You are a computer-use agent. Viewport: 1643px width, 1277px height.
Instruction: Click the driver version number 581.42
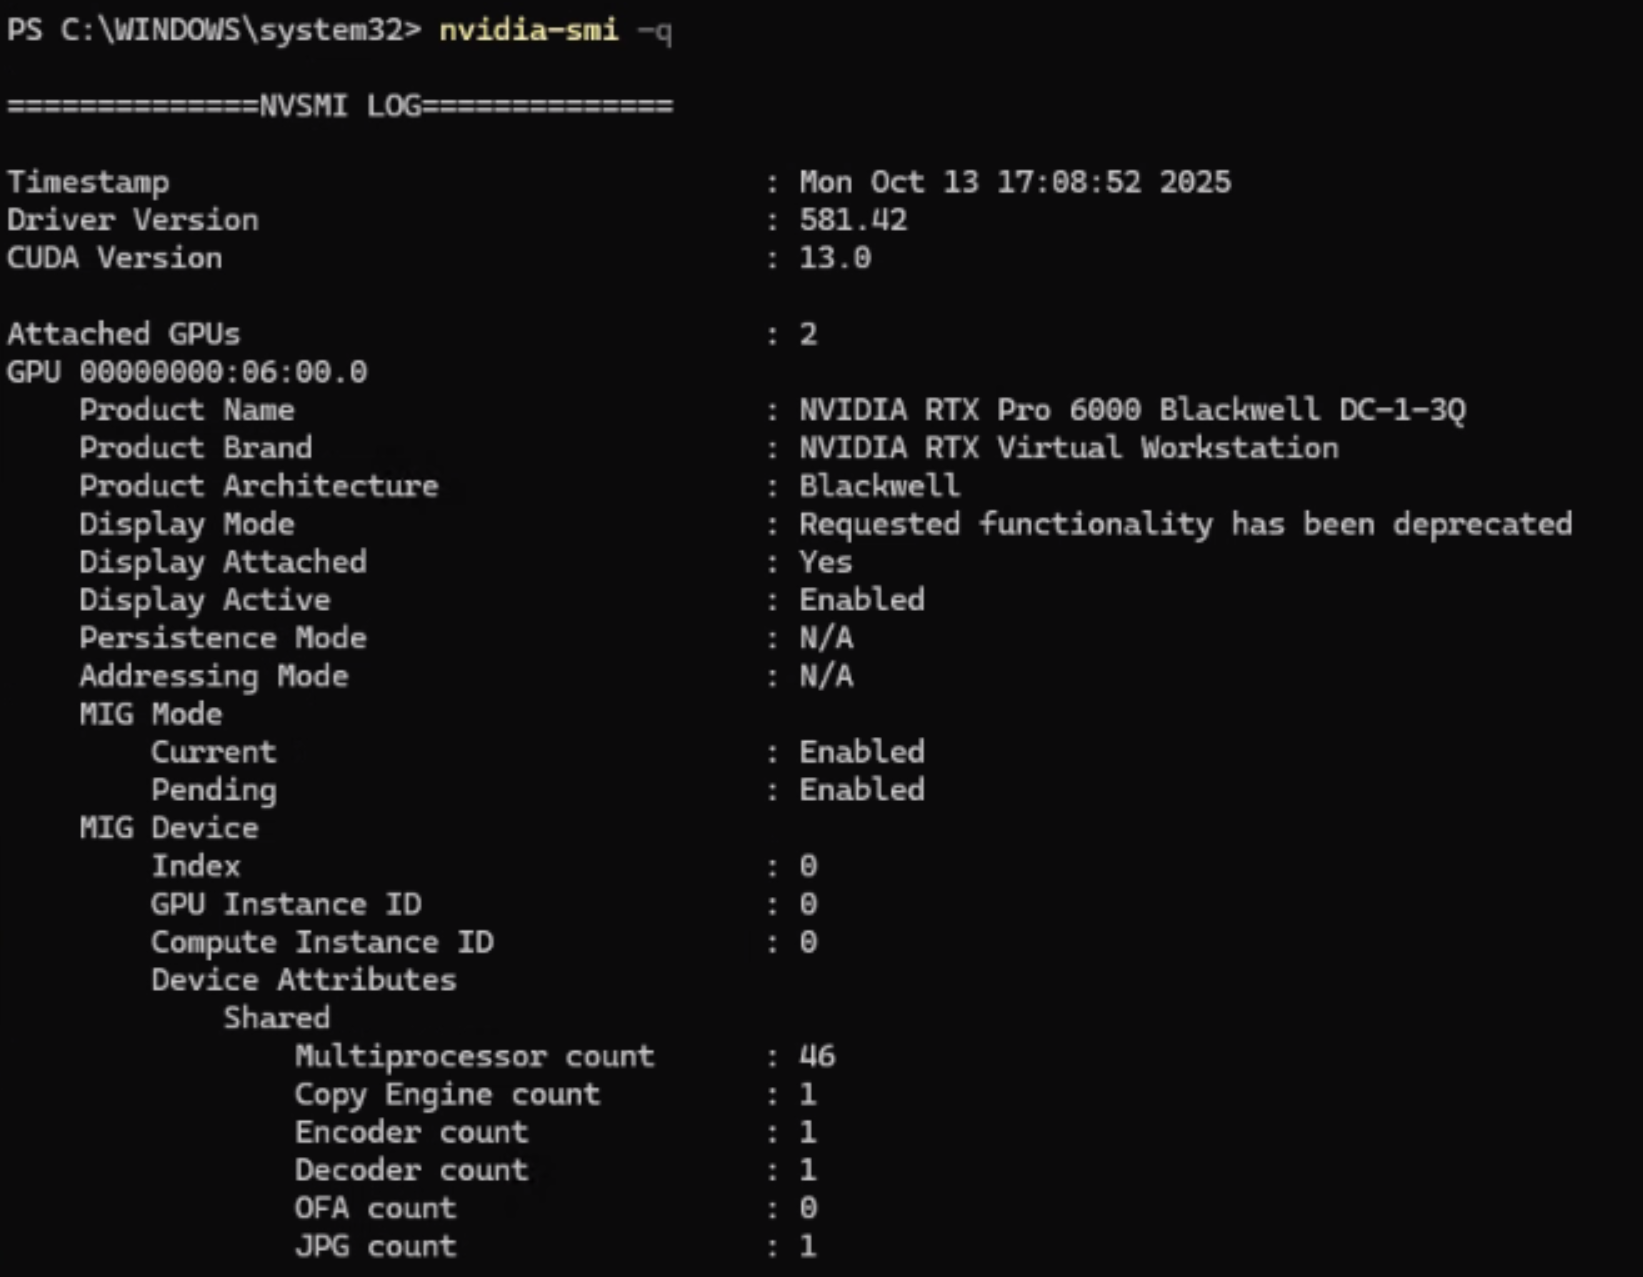pos(852,220)
